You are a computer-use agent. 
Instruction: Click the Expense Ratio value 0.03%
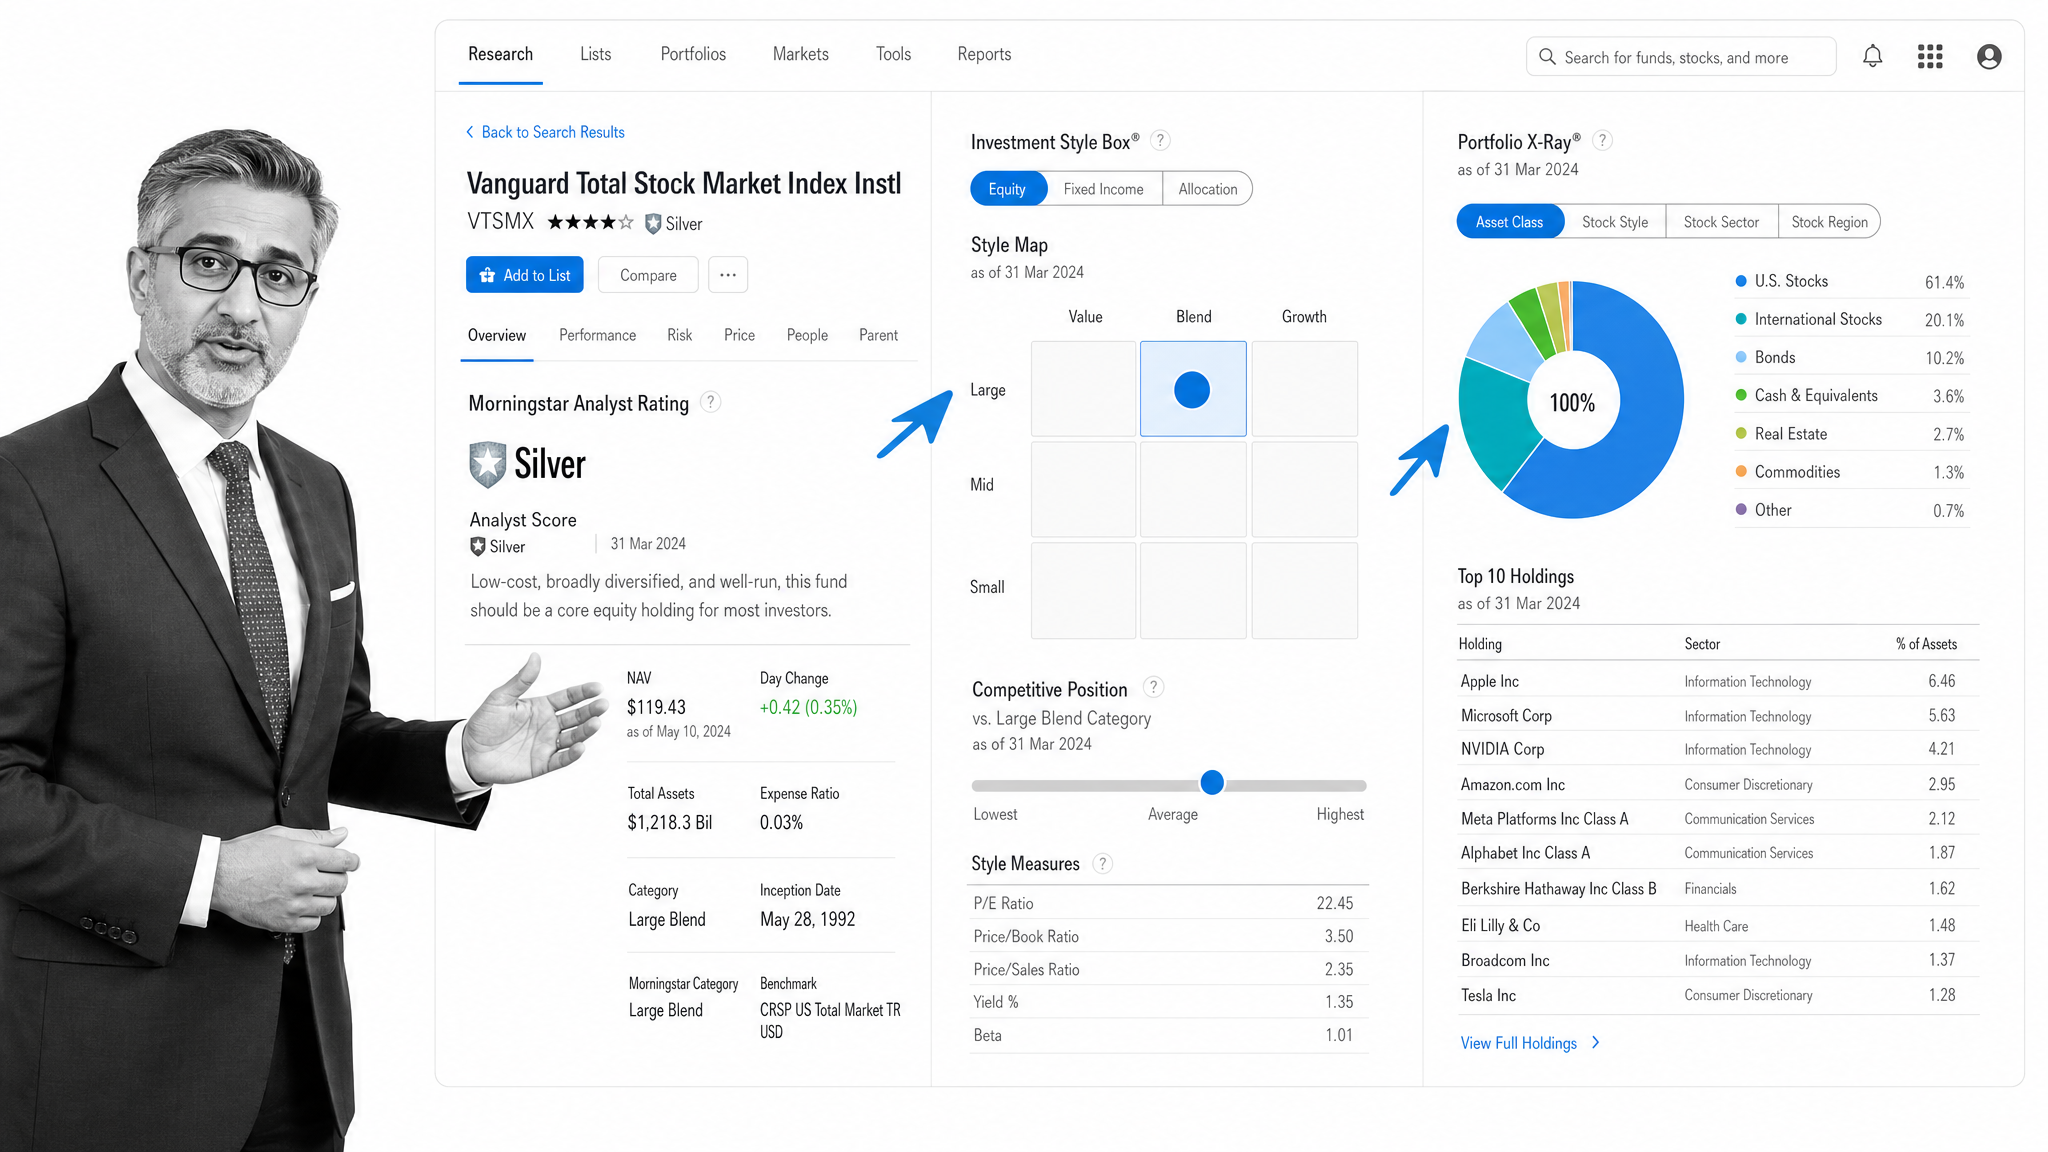tap(781, 822)
